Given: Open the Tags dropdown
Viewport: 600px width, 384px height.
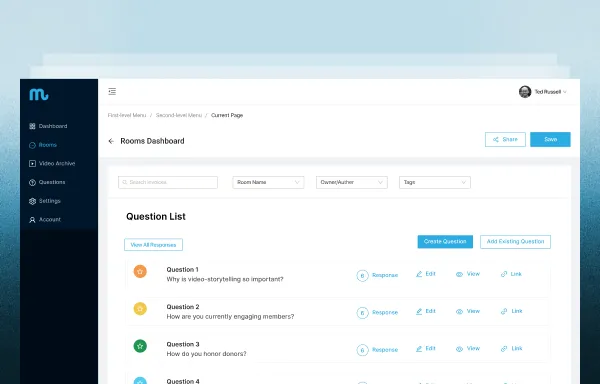Looking at the screenshot, I should pyautogui.click(x=435, y=182).
